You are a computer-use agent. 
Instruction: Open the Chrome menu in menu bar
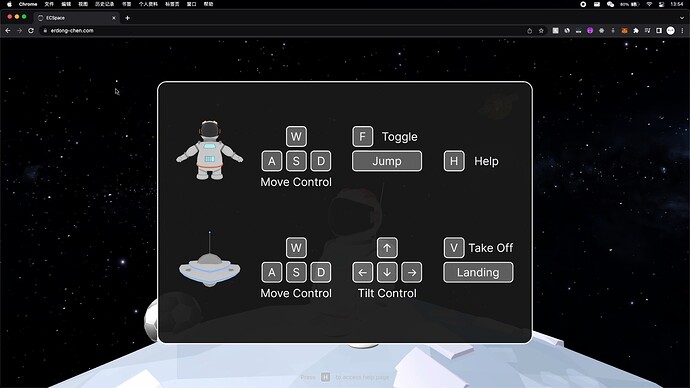[28, 4]
